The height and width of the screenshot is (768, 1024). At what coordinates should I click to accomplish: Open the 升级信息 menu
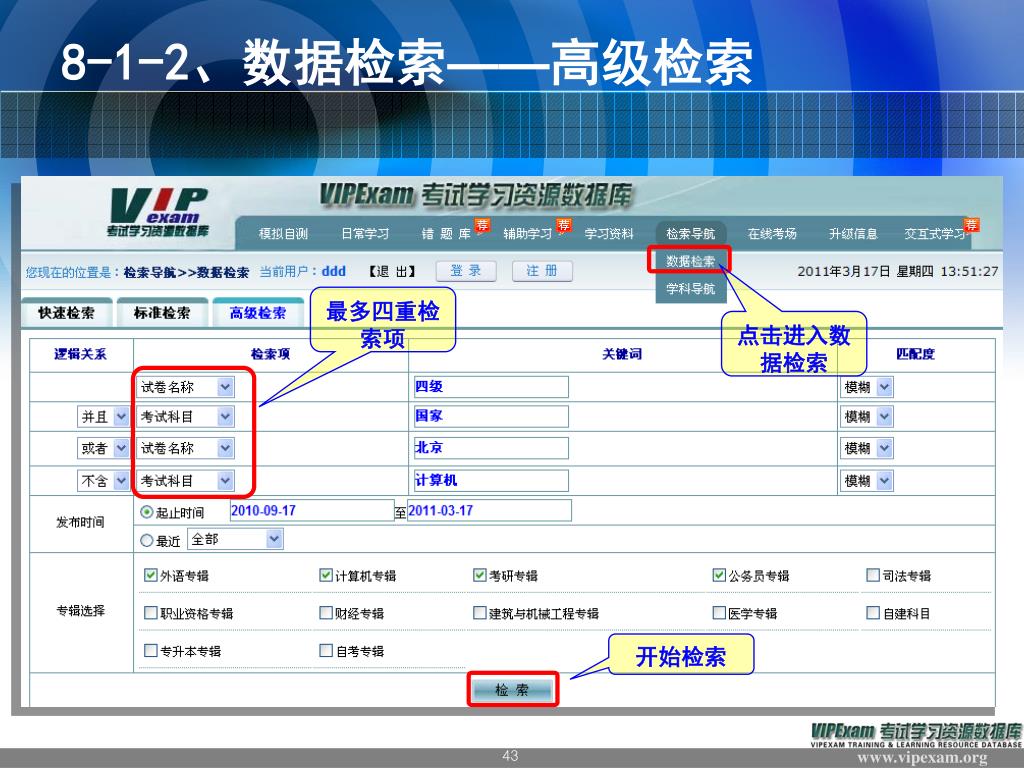[853, 234]
